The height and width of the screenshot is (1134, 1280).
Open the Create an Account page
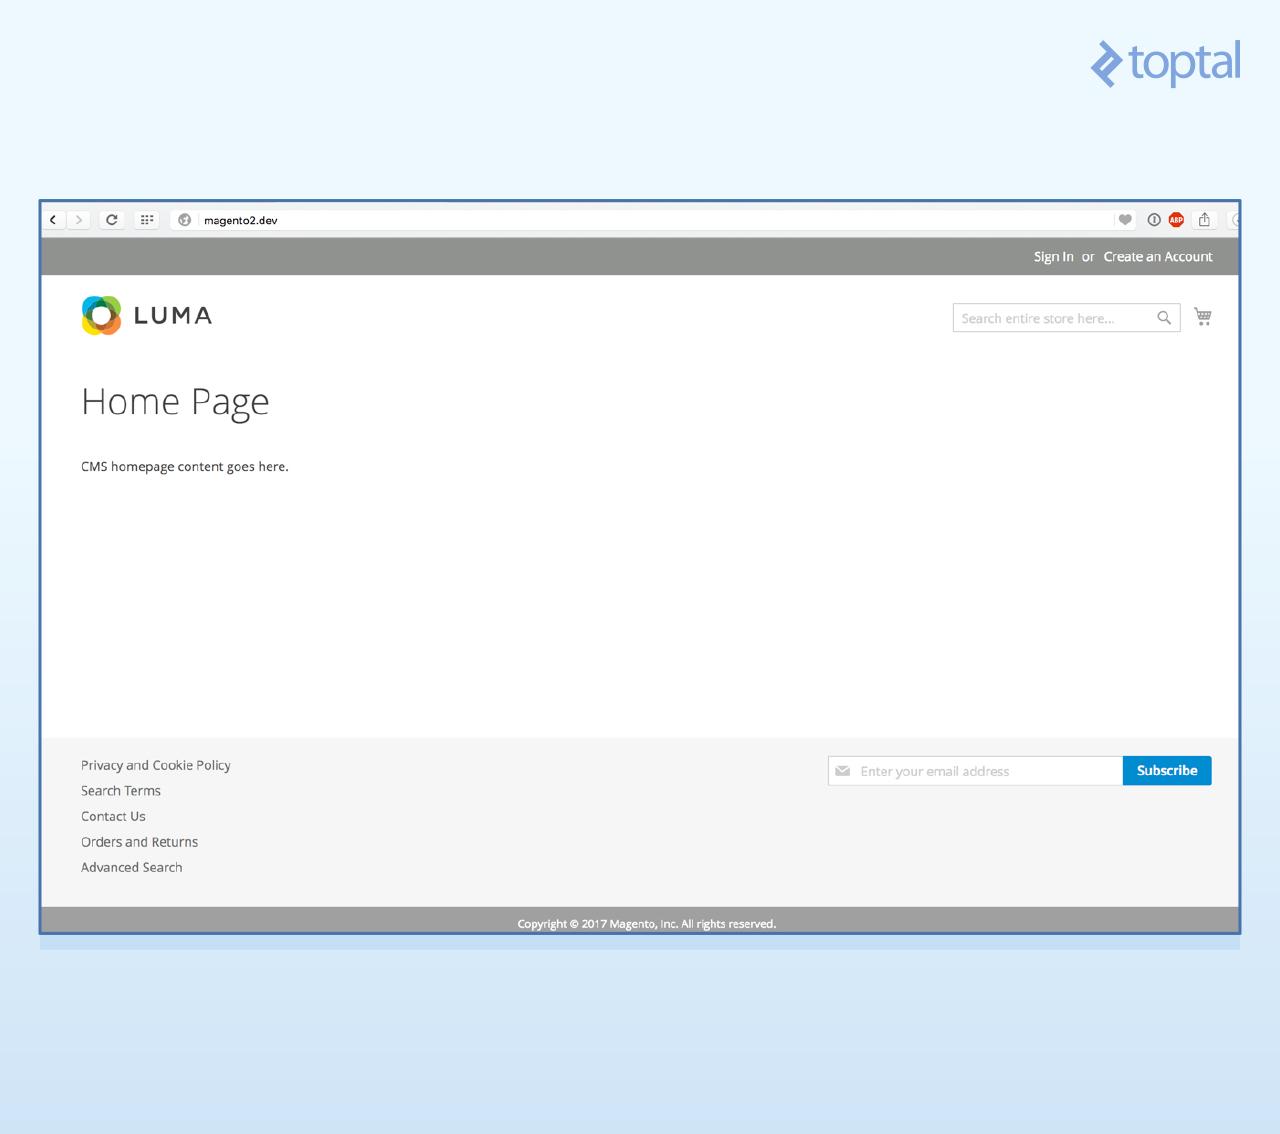(1157, 256)
